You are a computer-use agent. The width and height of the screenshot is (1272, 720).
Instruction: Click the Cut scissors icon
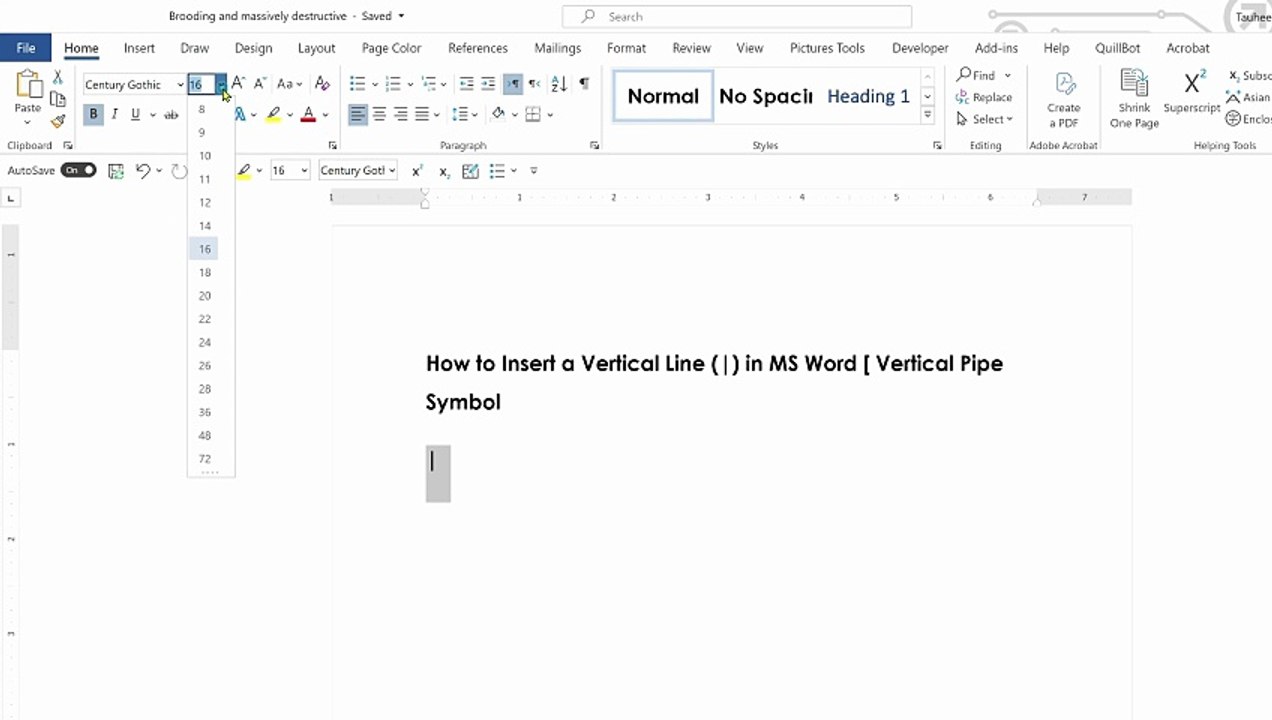pyautogui.click(x=58, y=77)
